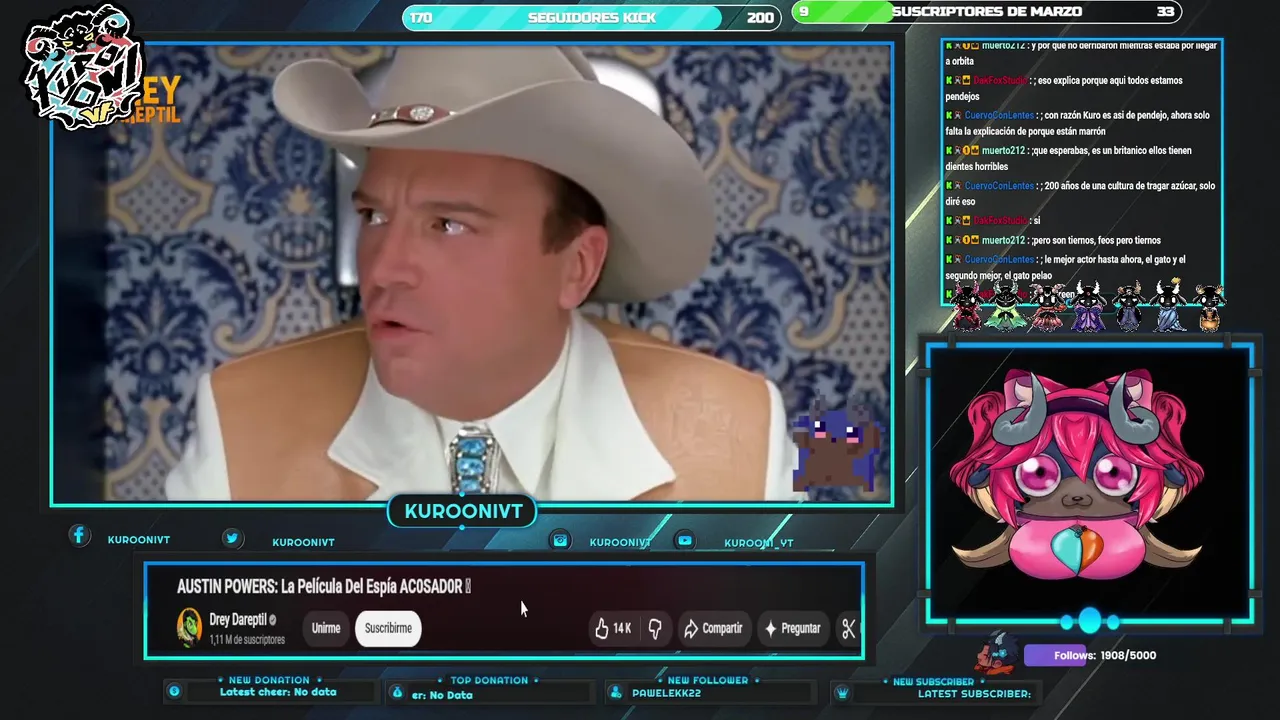1280x720 pixels.
Task: Click the 1,11 M de suscriptores text
Action: coord(247,639)
